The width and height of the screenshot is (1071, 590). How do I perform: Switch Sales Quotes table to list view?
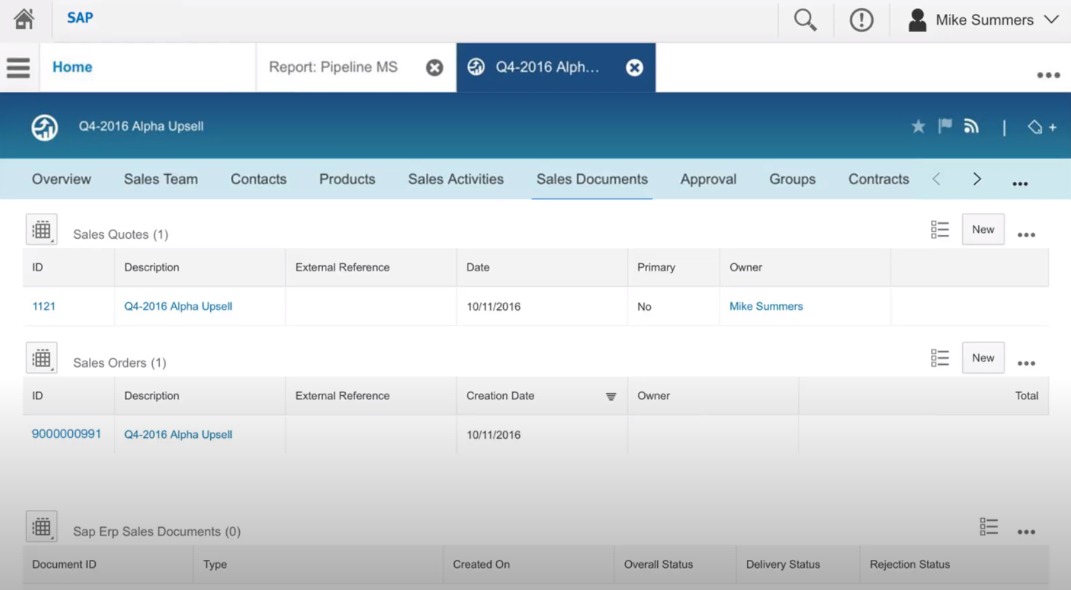[940, 229]
